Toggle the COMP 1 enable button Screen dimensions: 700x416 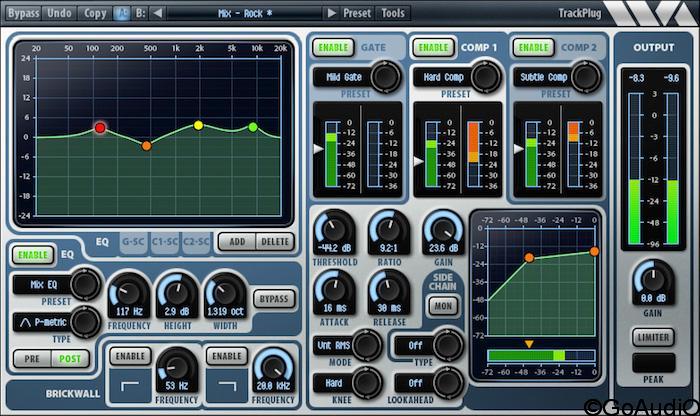coord(433,47)
